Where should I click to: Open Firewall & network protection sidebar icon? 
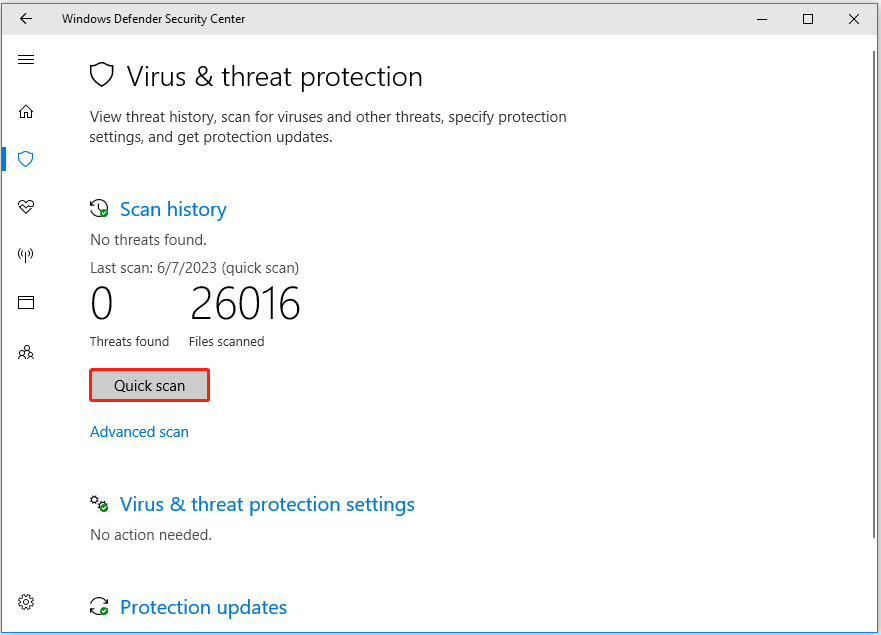[x=26, y=255]
